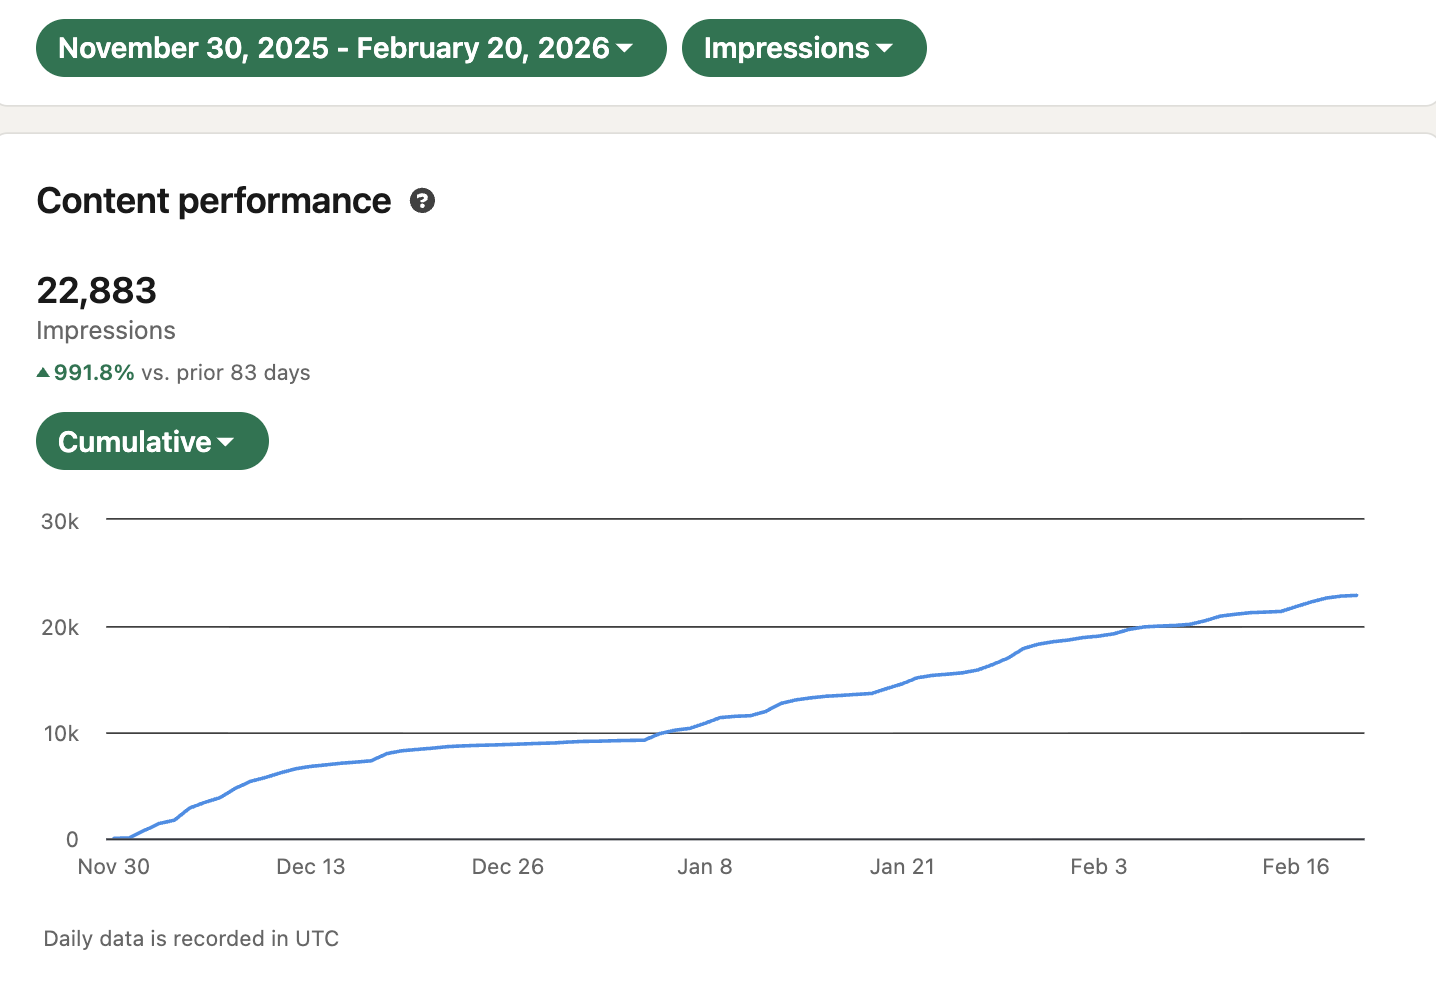This screenshot has width=1436, height=986.
Task: Select the 991.8% growth indicator
Action: point(95,371)
